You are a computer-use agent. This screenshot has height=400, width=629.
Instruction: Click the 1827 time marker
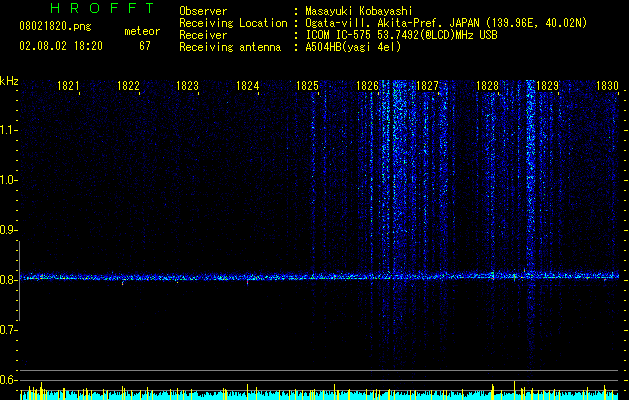[427, 86]
